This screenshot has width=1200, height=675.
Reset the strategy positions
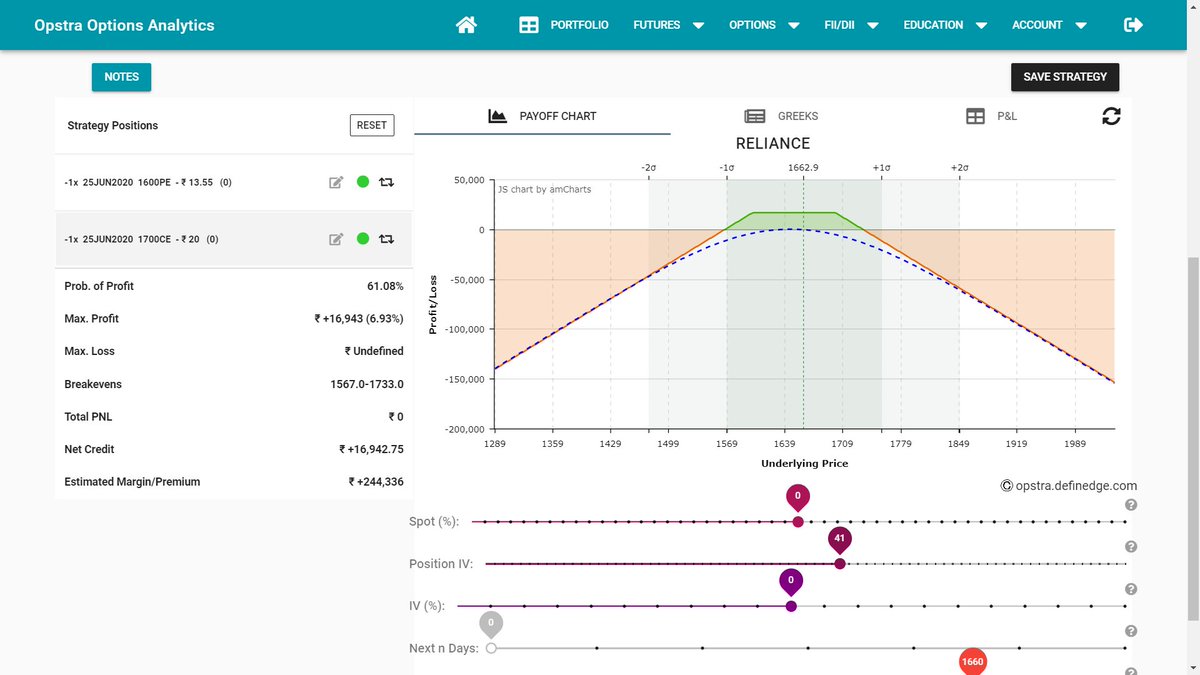[371, 125]
